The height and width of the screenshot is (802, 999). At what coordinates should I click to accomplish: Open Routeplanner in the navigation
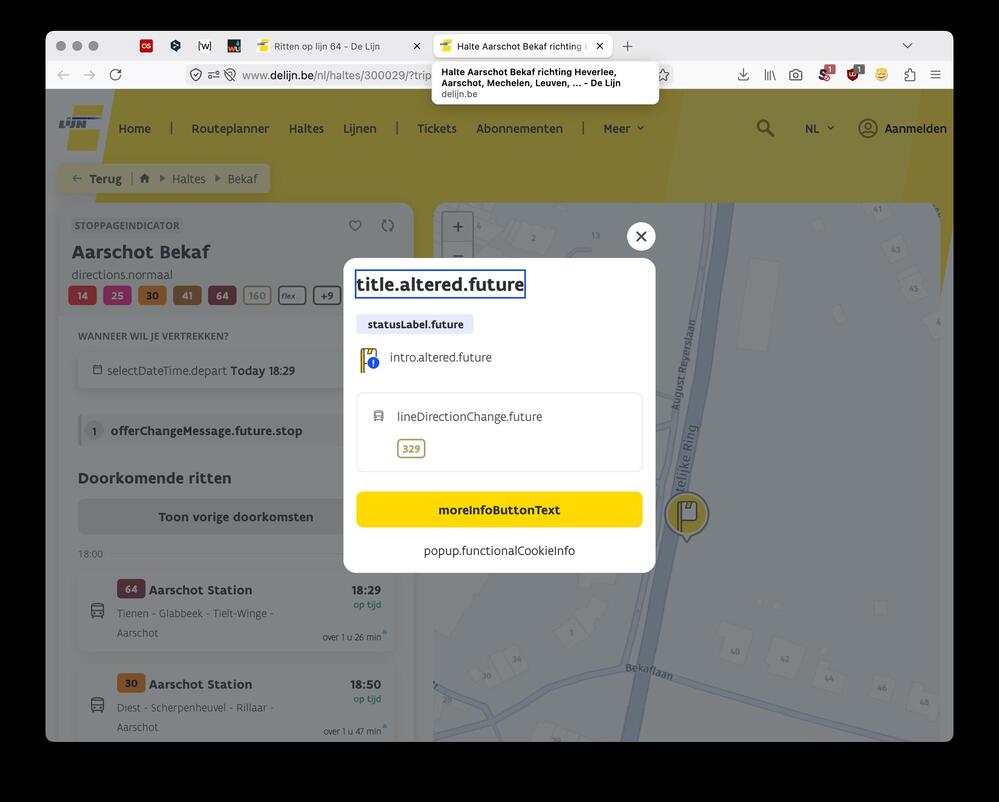230,129
